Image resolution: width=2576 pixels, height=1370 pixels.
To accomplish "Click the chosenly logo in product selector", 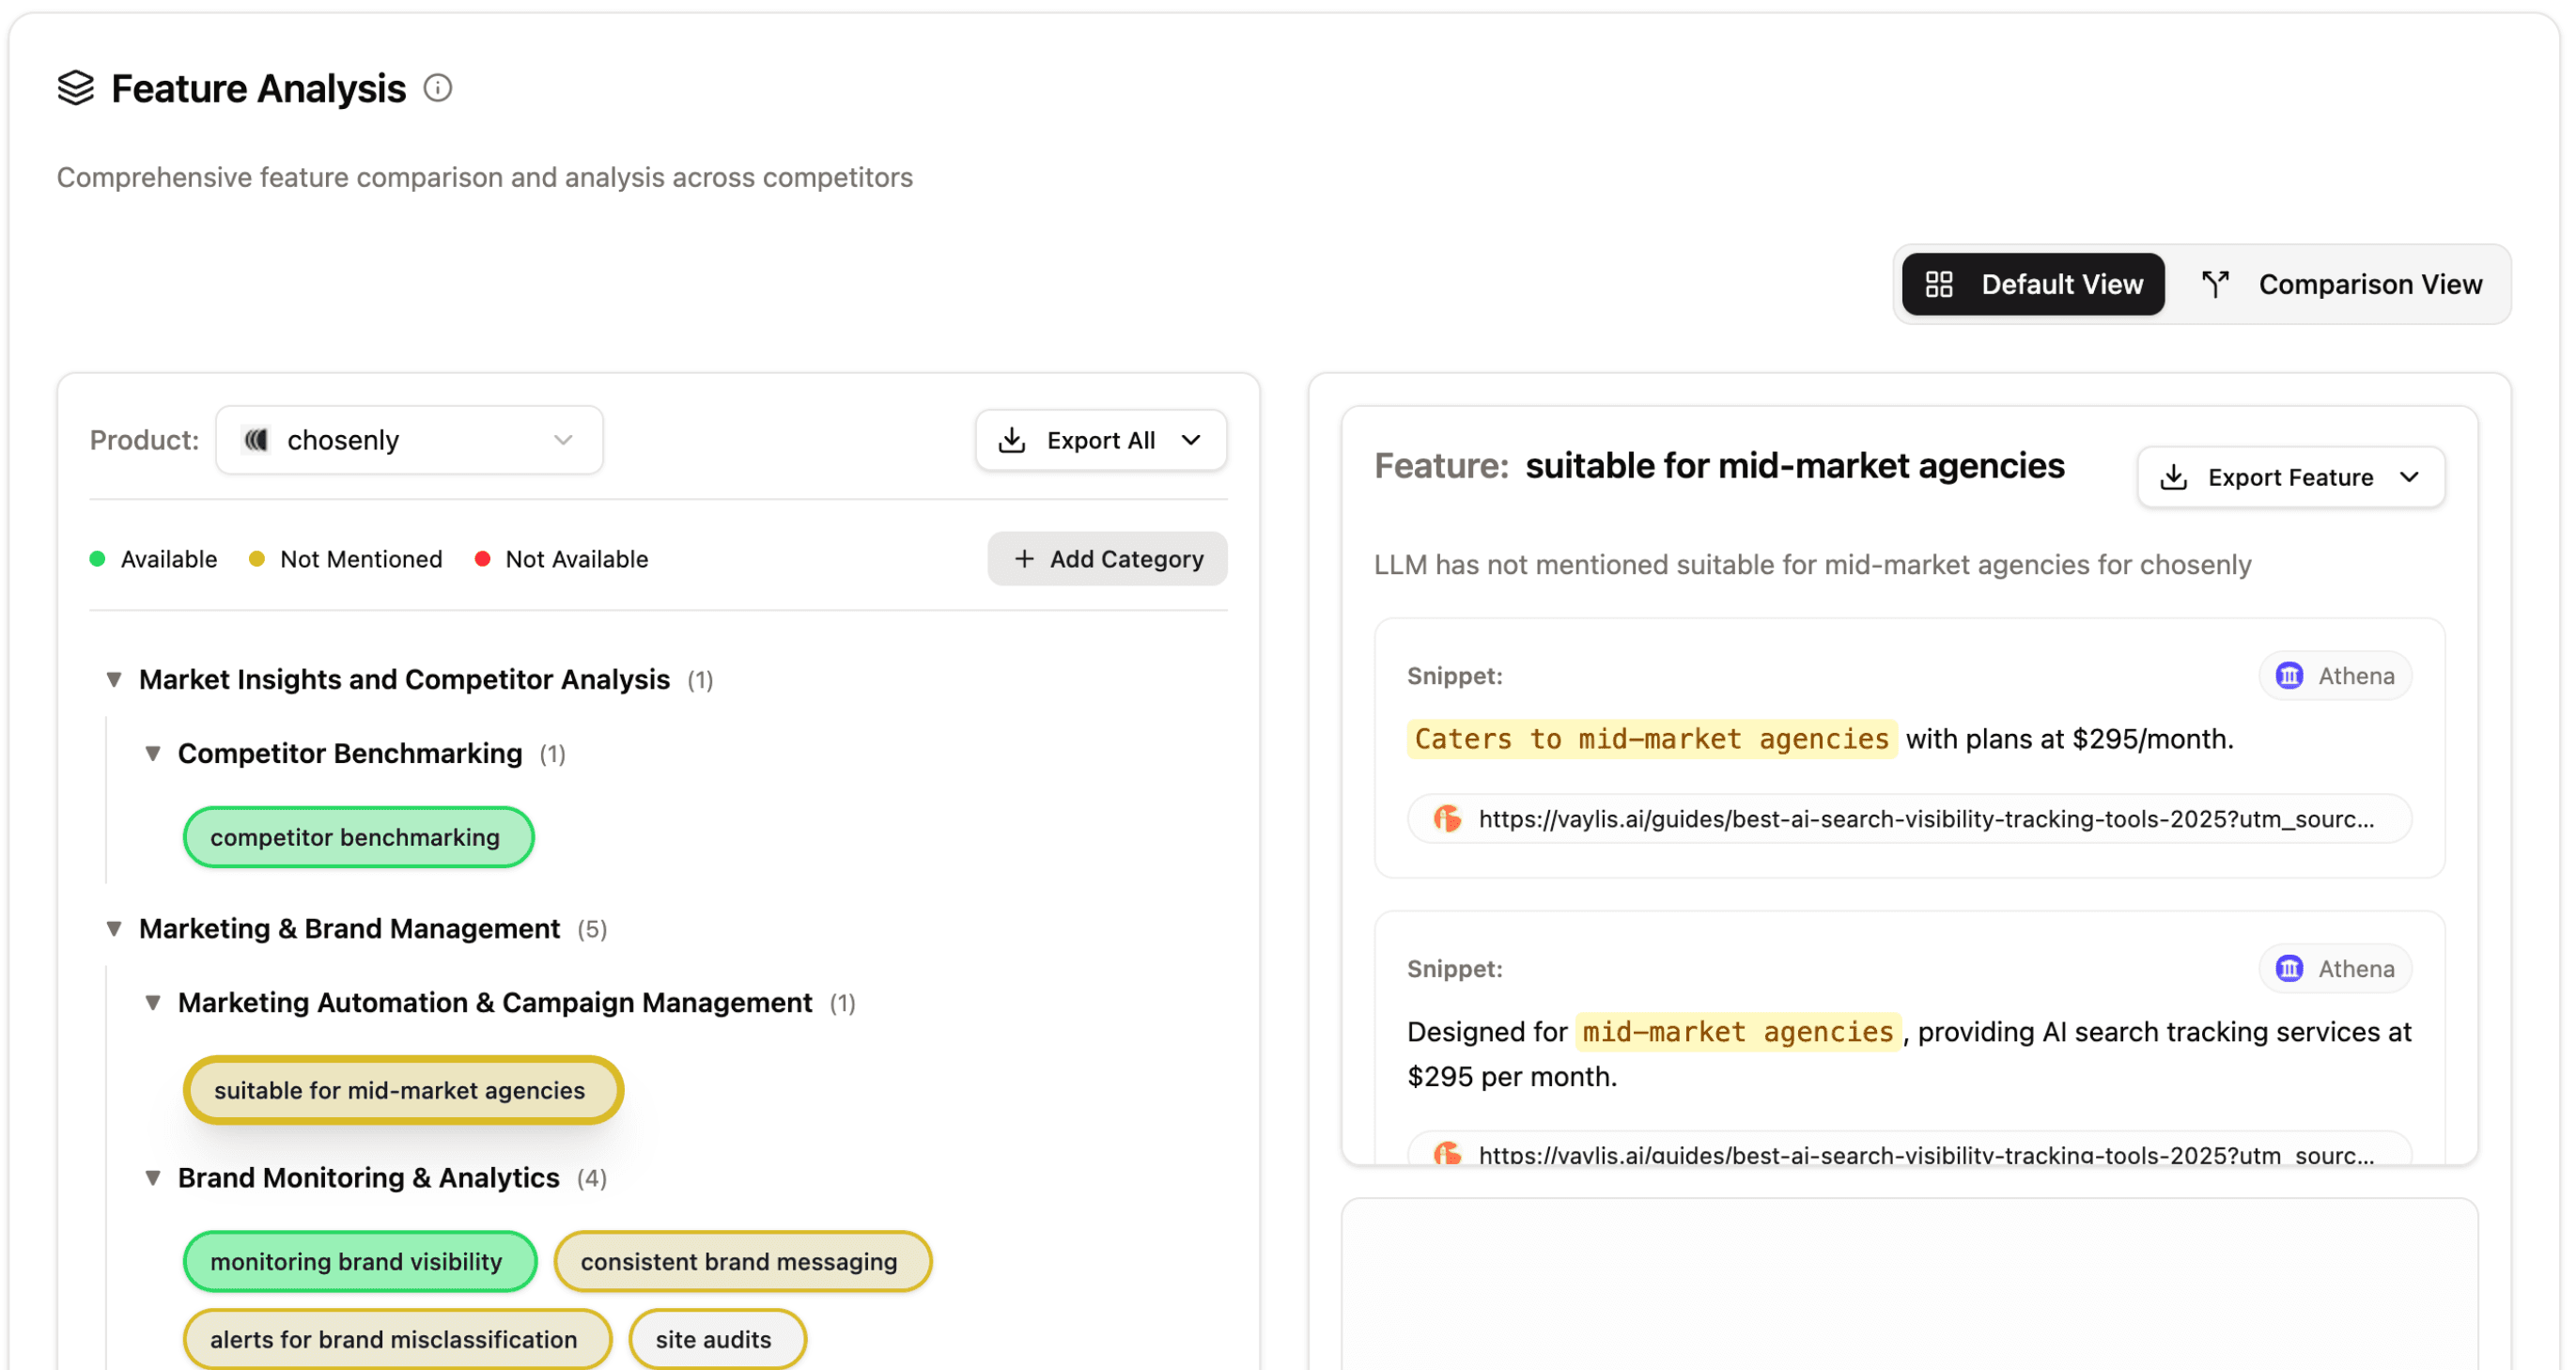I will pyautogui.click(x=257, y=440).
